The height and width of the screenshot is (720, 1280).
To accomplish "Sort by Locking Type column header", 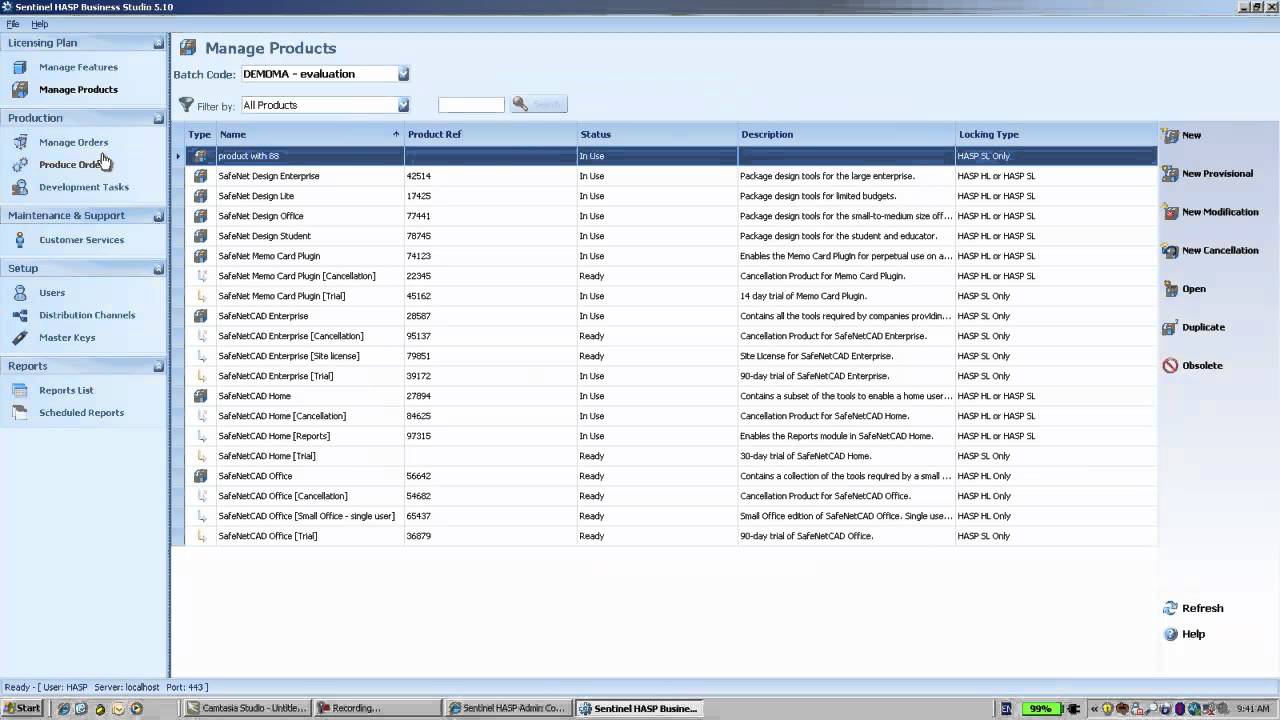I will 1056,134.
